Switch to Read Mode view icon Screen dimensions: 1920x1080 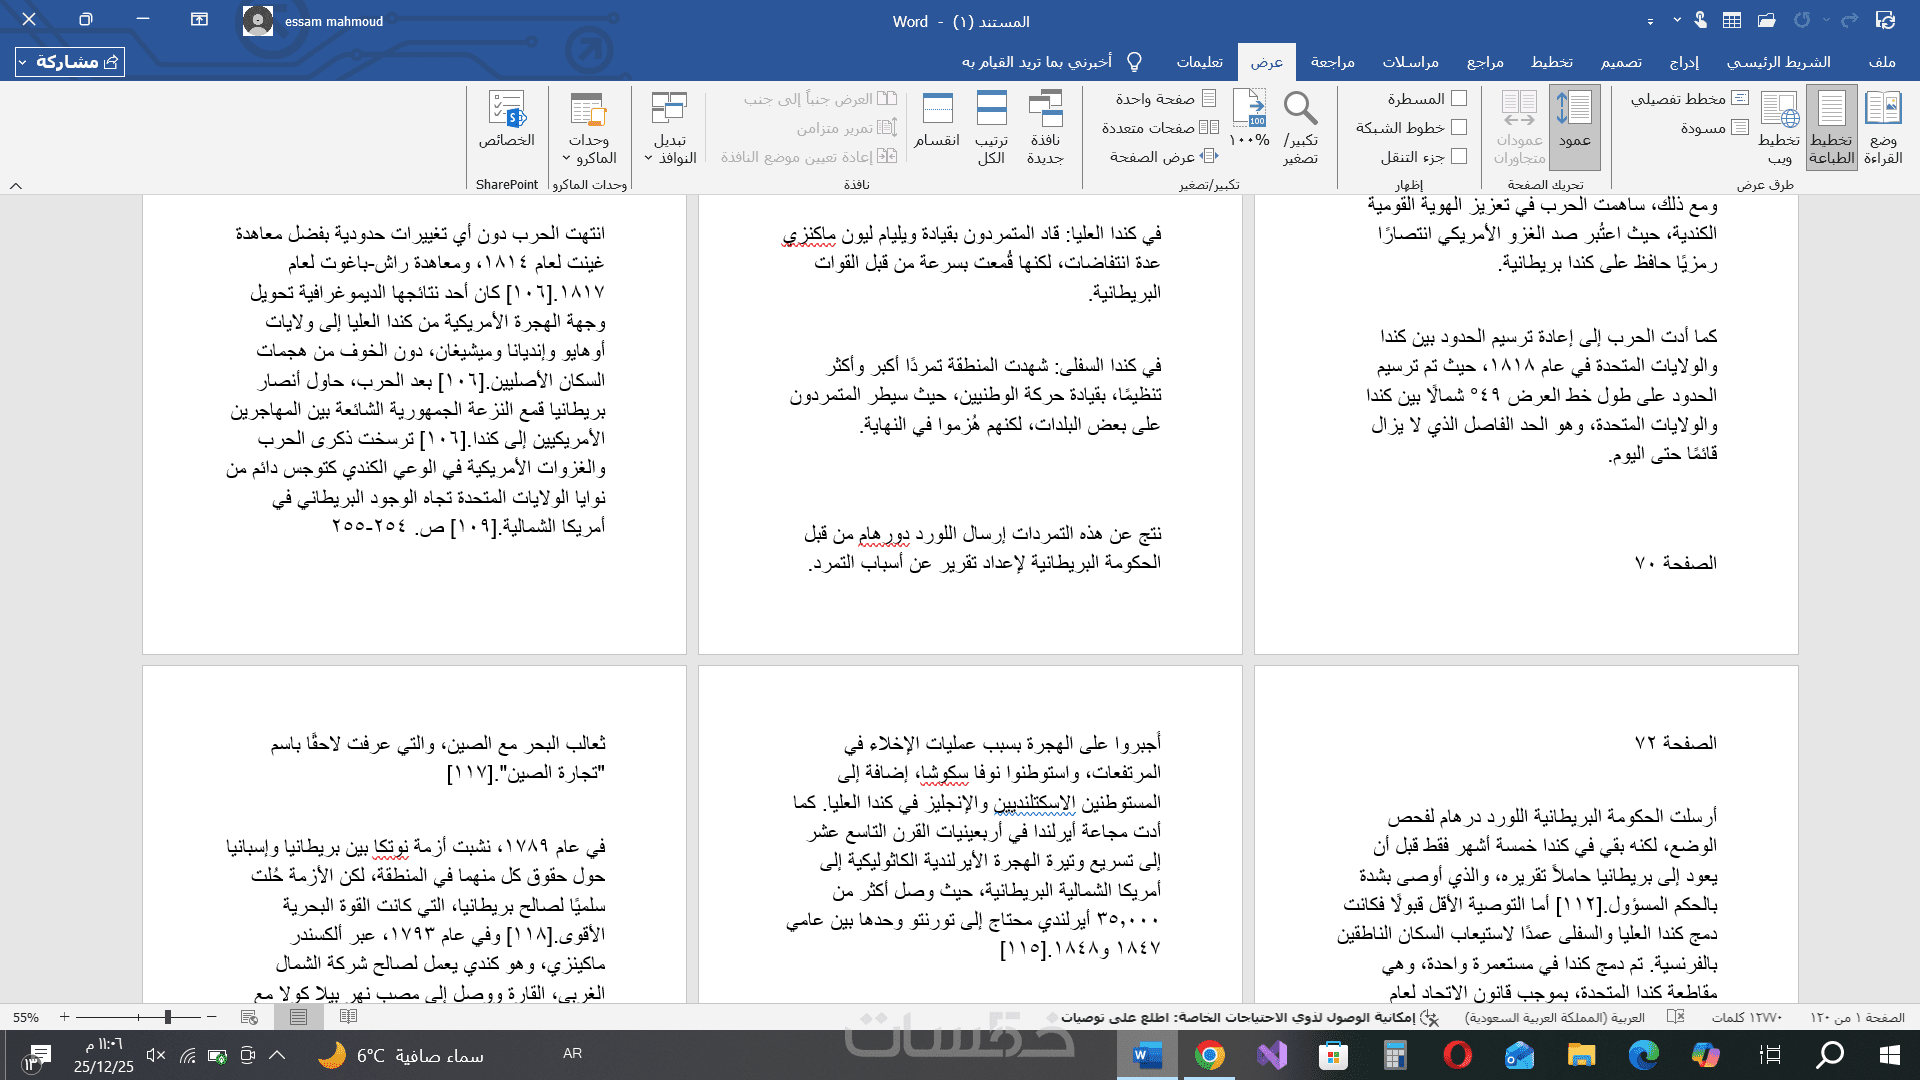click(1883, 108)
